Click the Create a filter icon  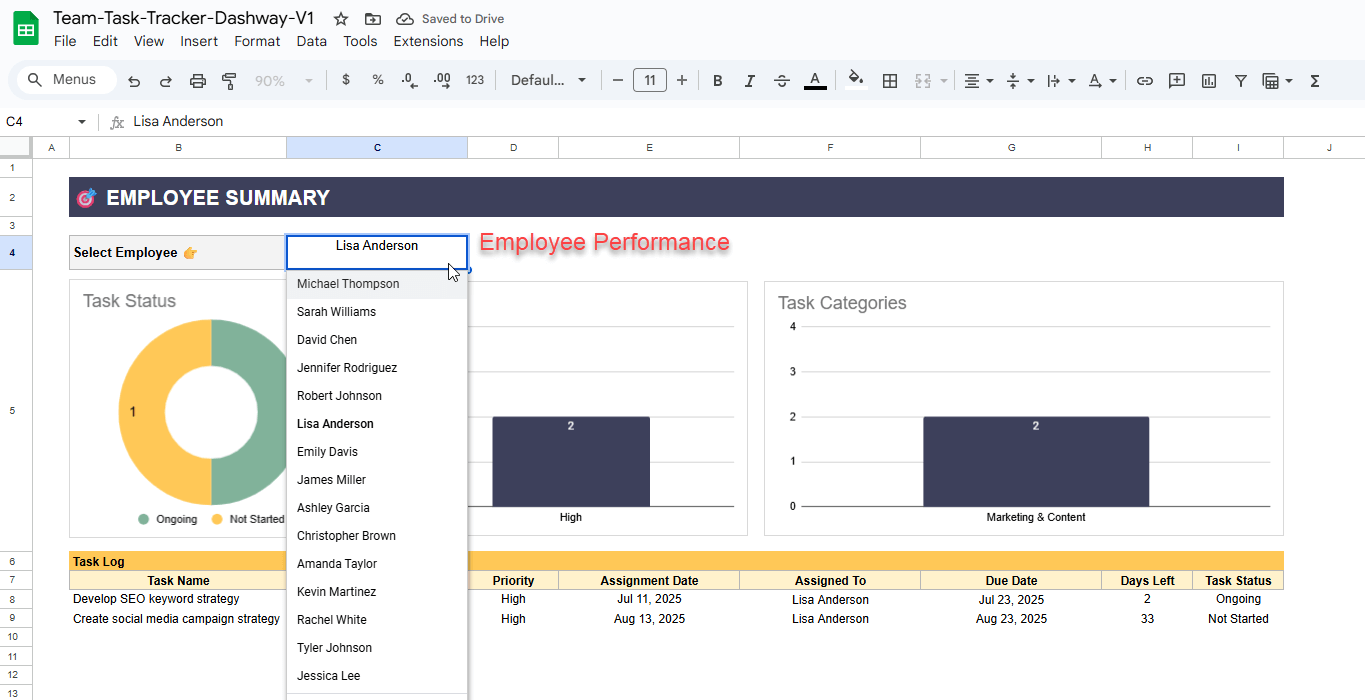point(1241,80)
